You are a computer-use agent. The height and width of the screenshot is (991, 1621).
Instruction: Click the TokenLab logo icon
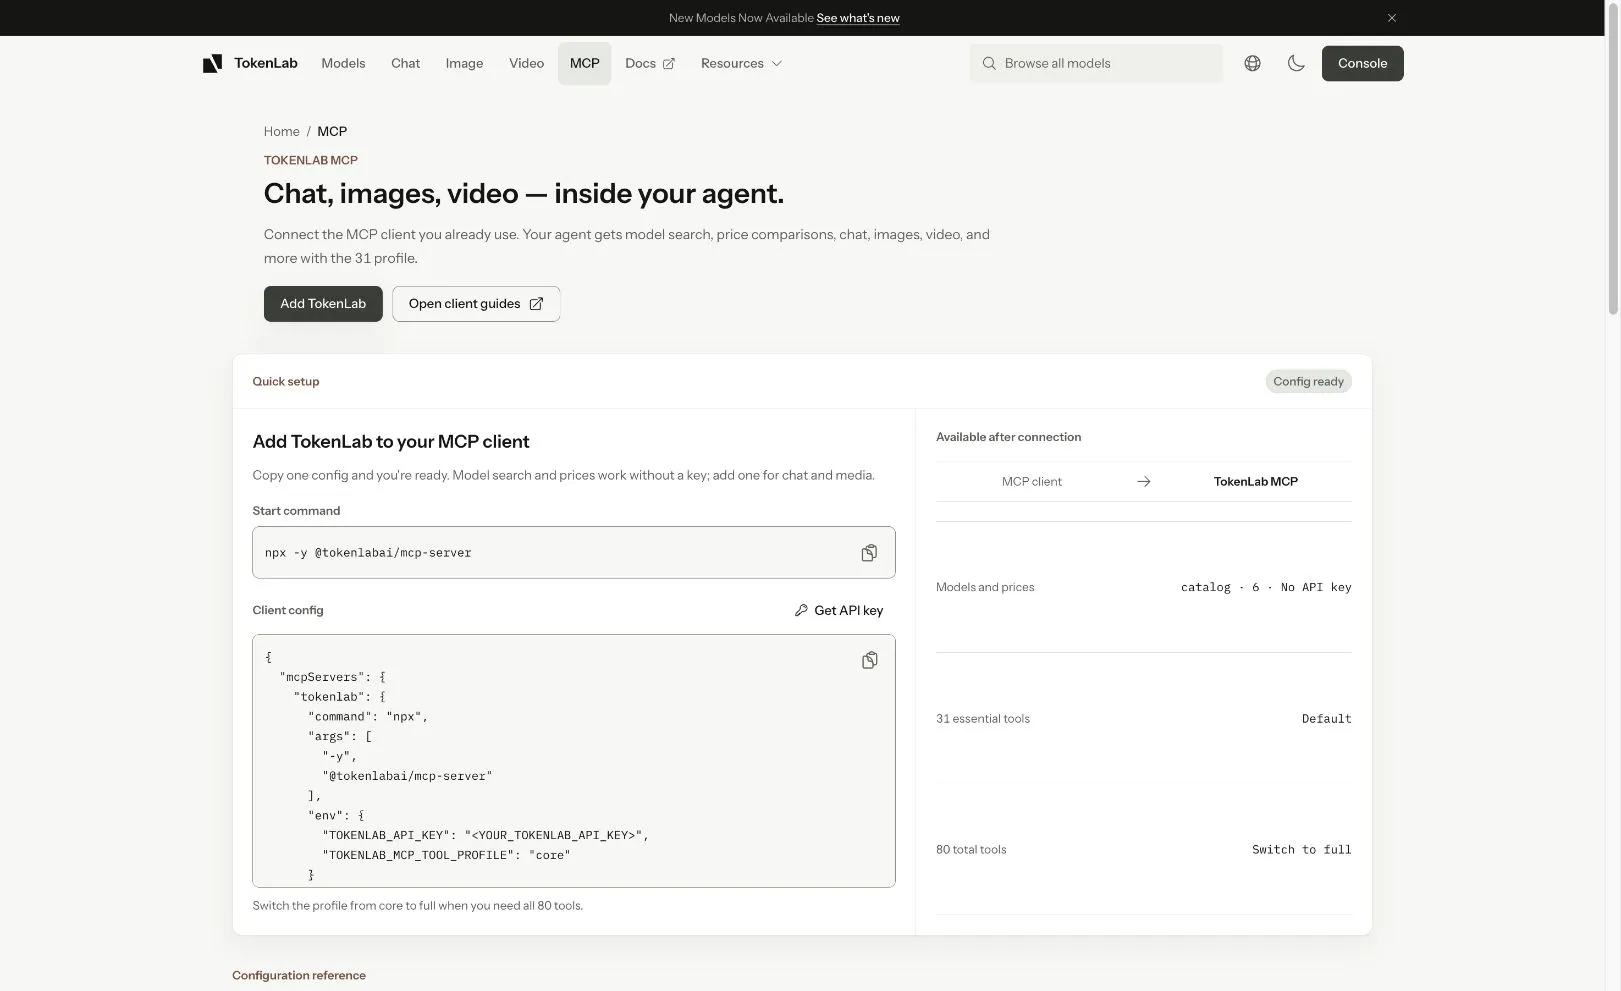[212, 64]
